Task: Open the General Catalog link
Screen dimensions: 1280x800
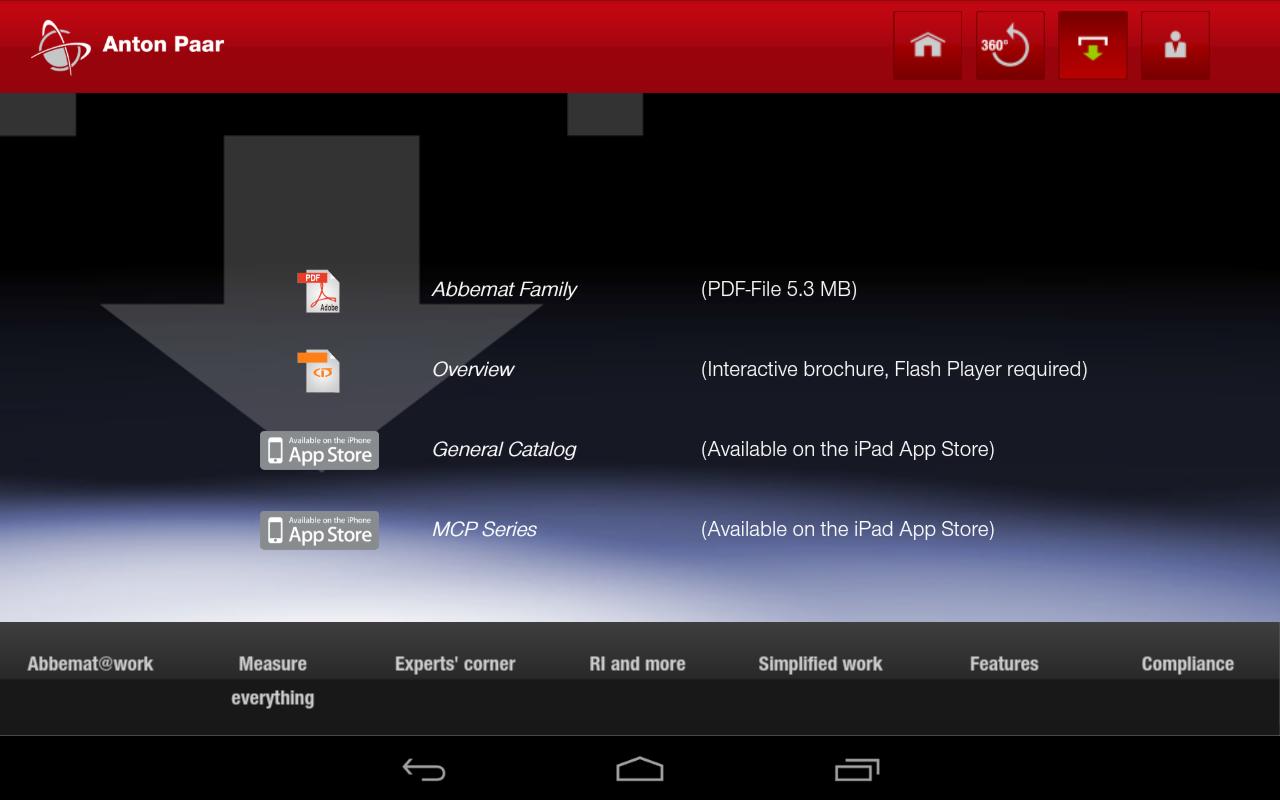Action: click(x=504, y=450)
